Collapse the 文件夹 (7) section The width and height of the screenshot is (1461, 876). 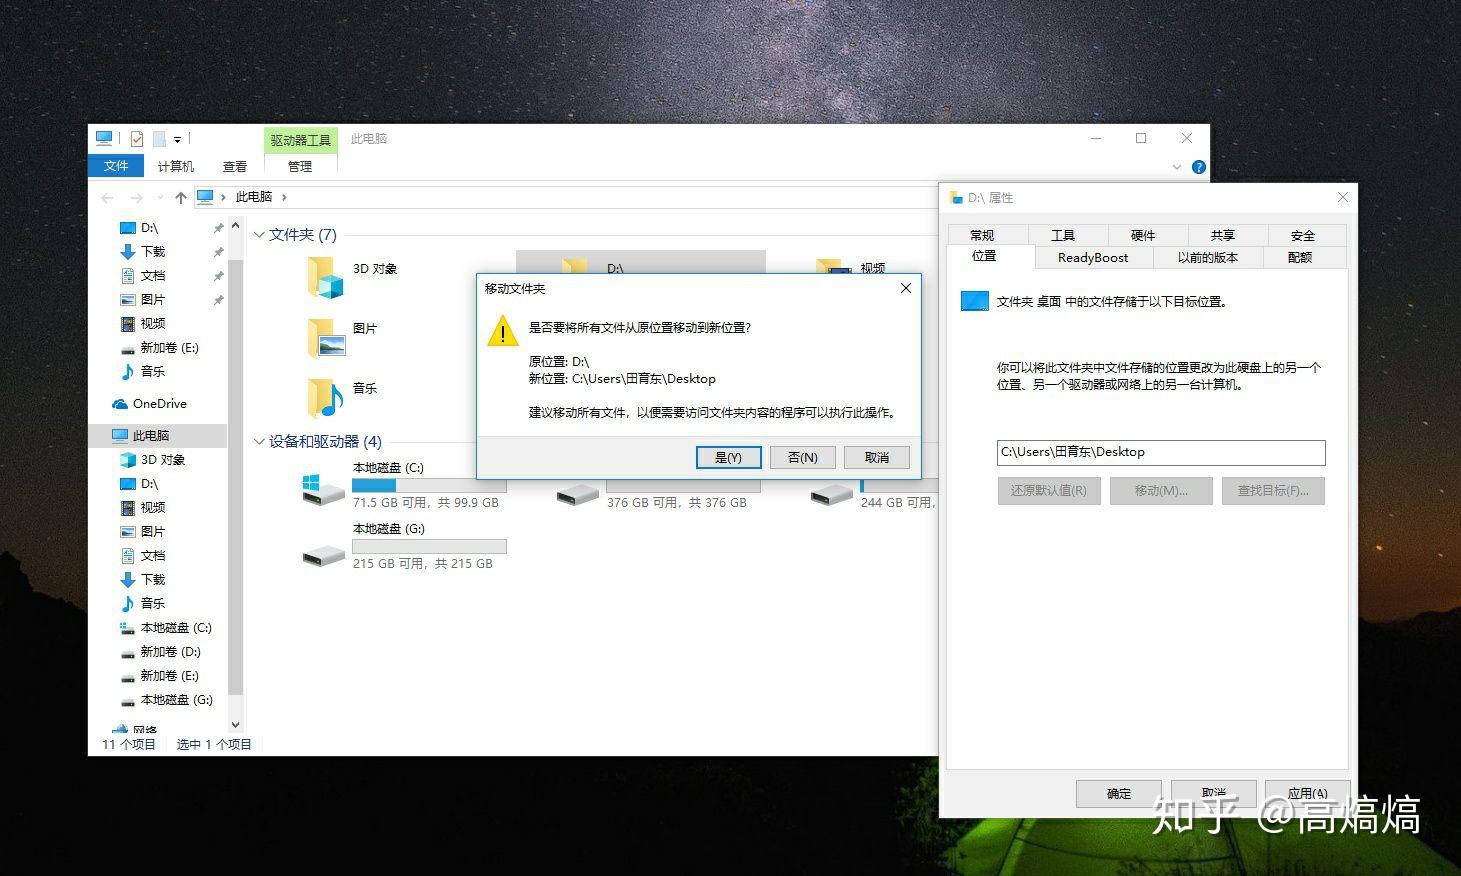coord(258,234)
